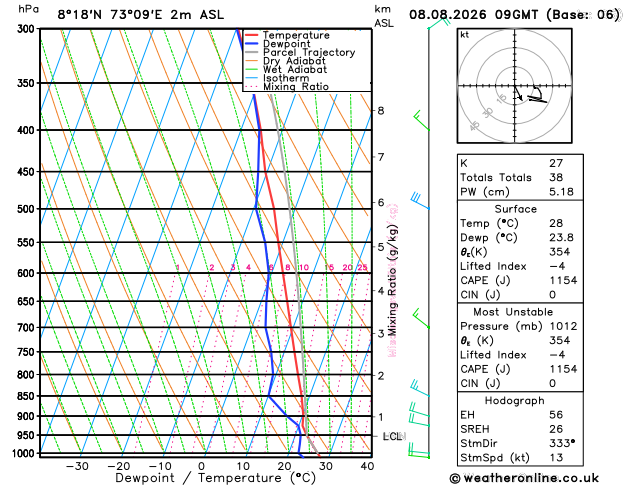Viewport: 629px width, 486px height.
Task: Click the Wet Adiabat legend entry
Action: (286, 70)
